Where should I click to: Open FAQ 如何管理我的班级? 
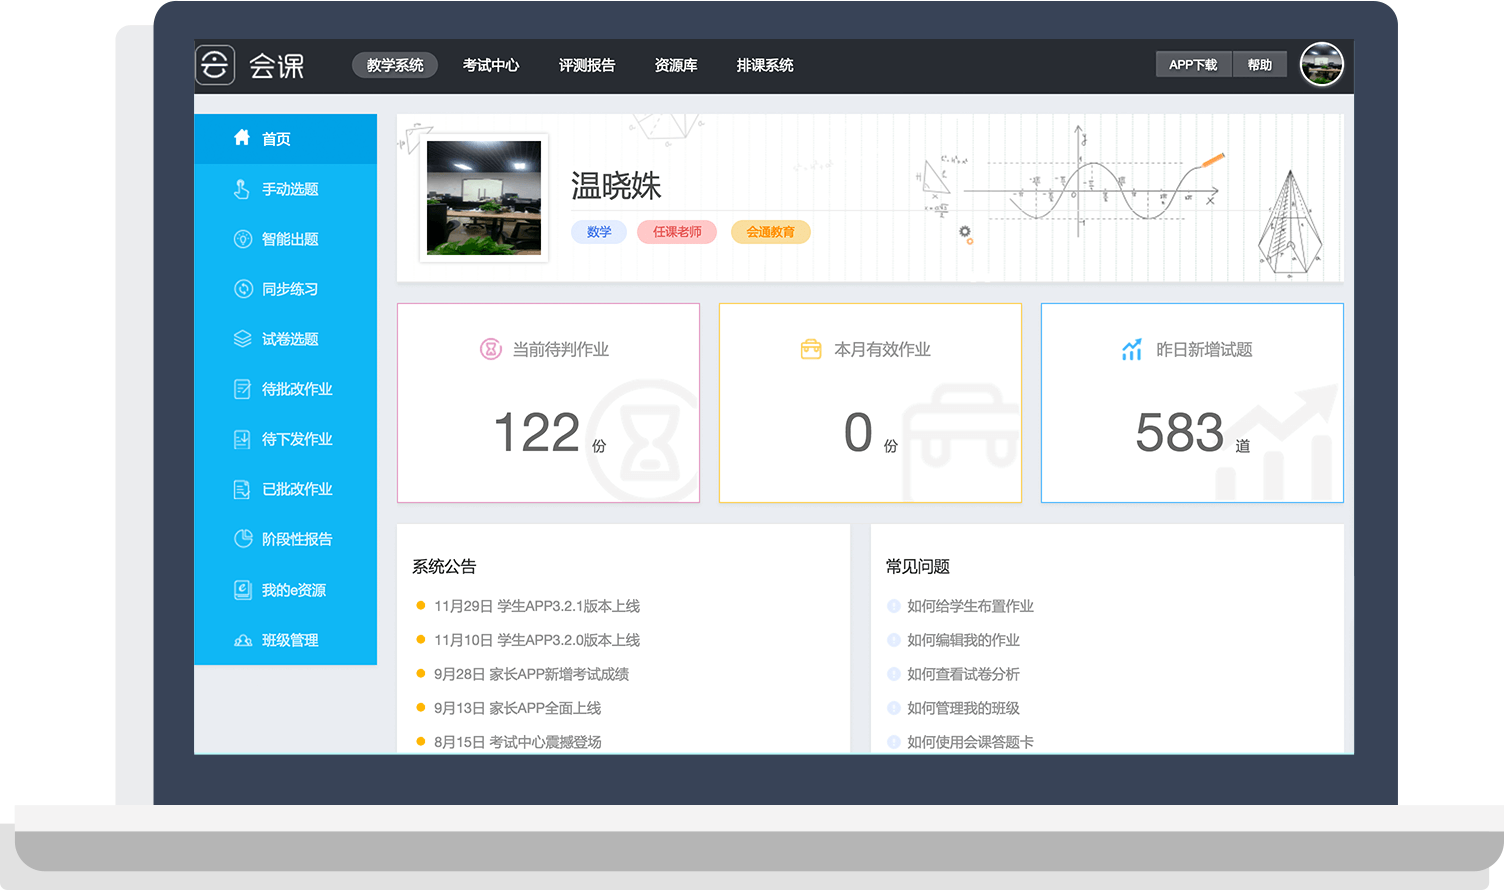[963, 708]
